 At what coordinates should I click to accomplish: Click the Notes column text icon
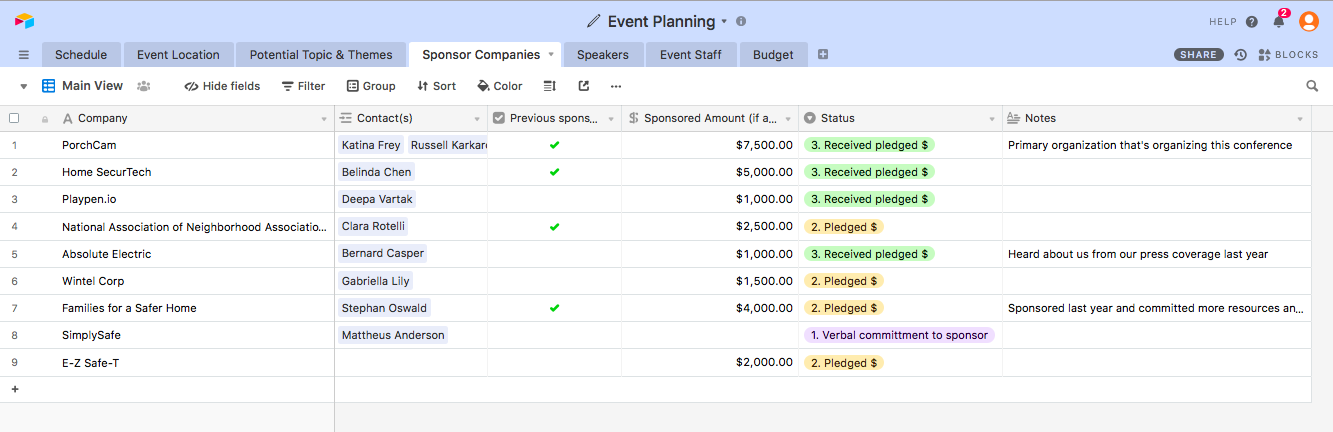(1013, 118)
